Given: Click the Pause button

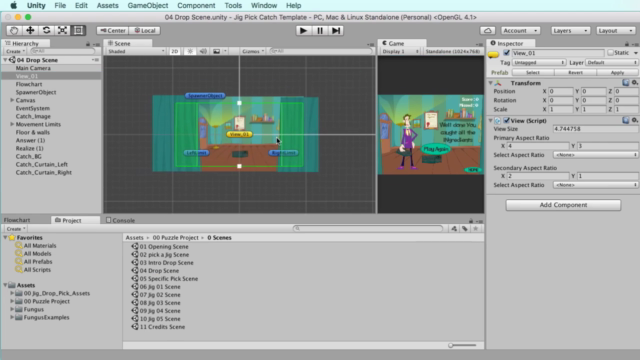Looking at the screenshot, I should point(320,31).
